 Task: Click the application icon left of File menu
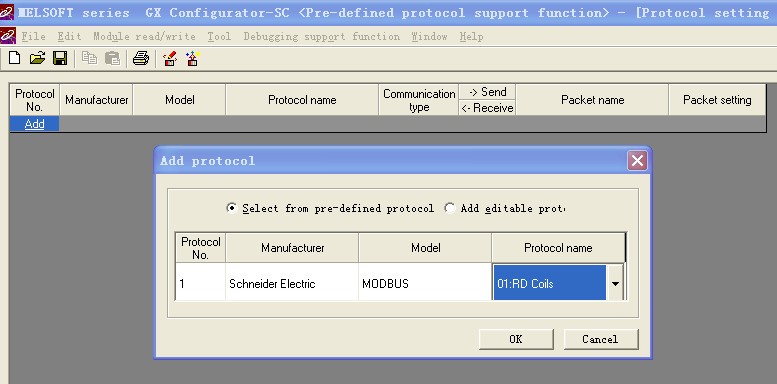pos(7,36)
